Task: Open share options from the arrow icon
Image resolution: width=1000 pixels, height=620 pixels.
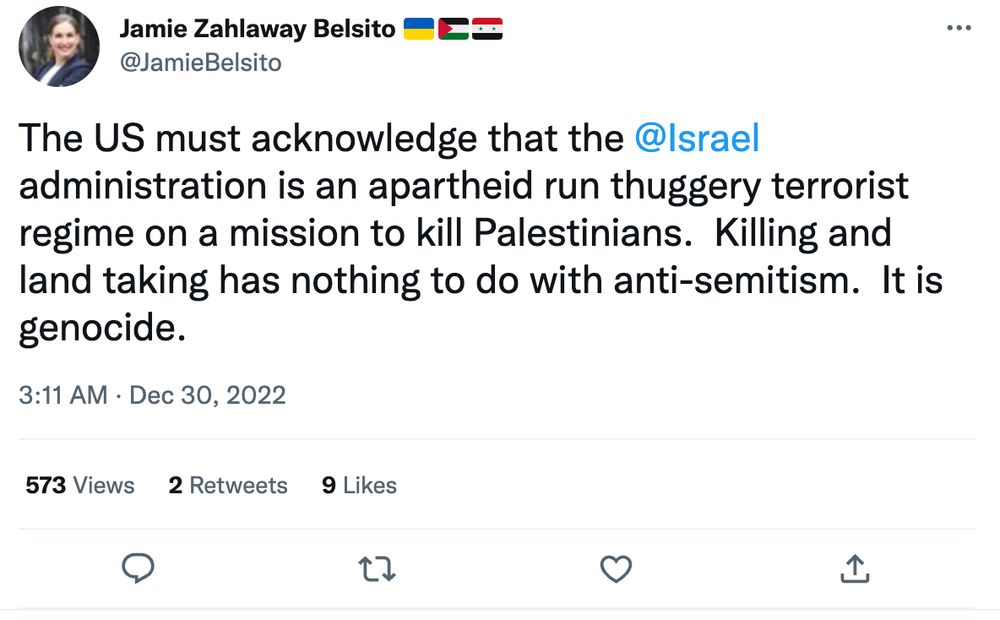Action: [x=854, y=567]
